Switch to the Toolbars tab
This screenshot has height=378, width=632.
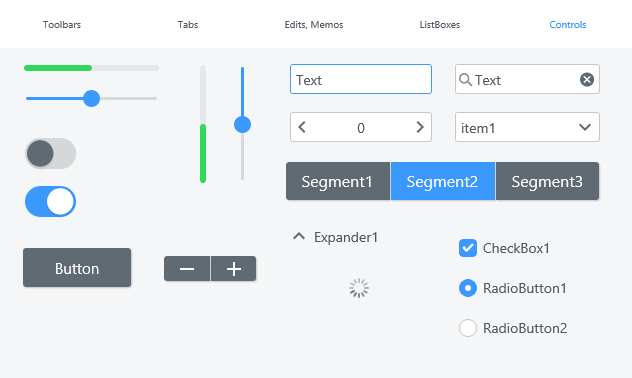pyautogui.click(x=62, y=25)
